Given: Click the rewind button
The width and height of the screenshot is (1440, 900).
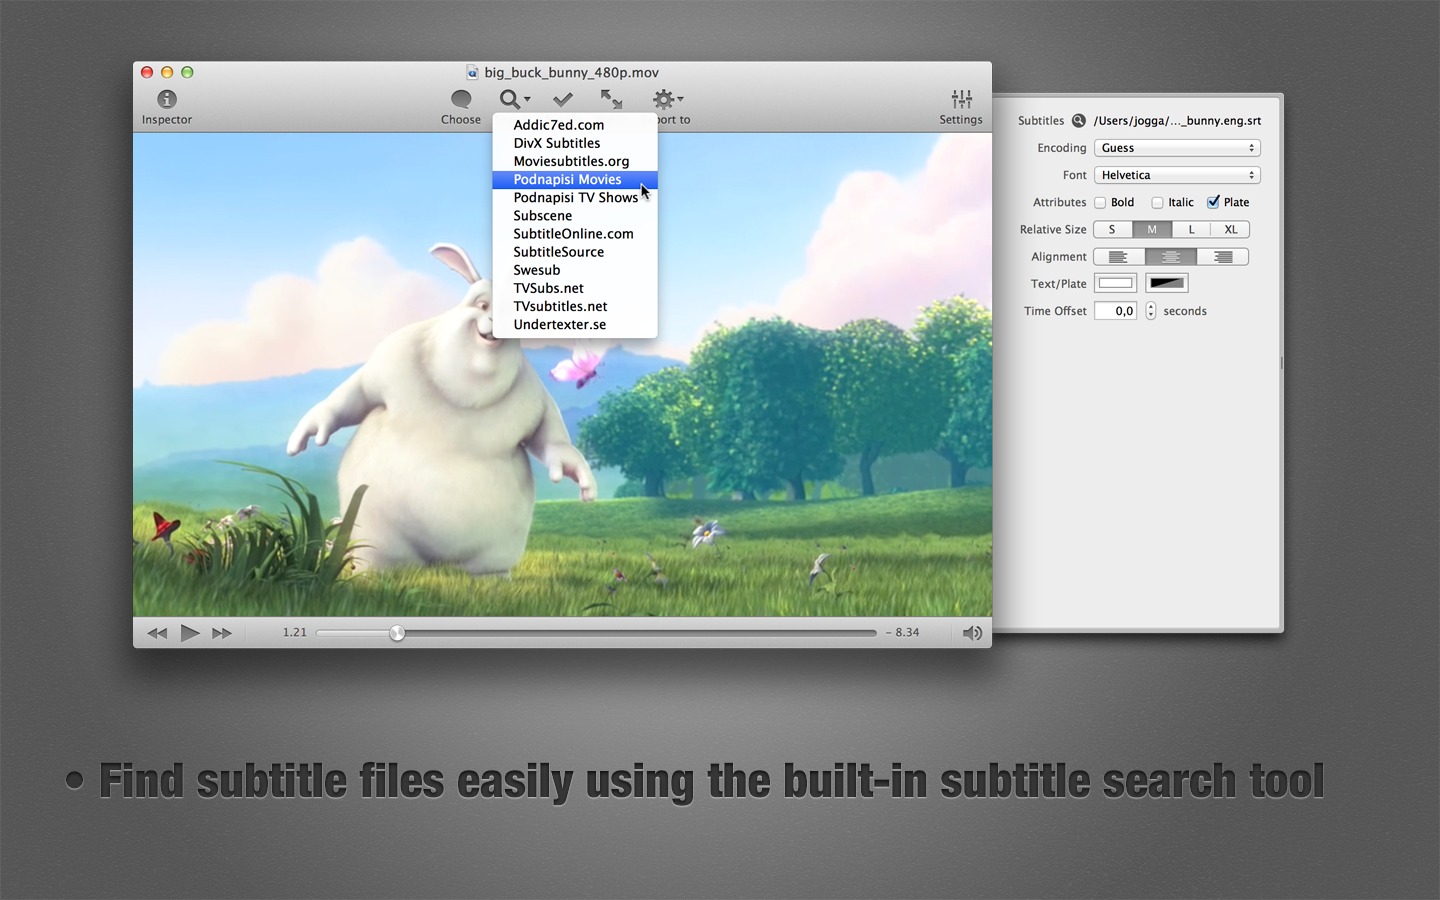Looking at the screenshot, I should [157, 633].
